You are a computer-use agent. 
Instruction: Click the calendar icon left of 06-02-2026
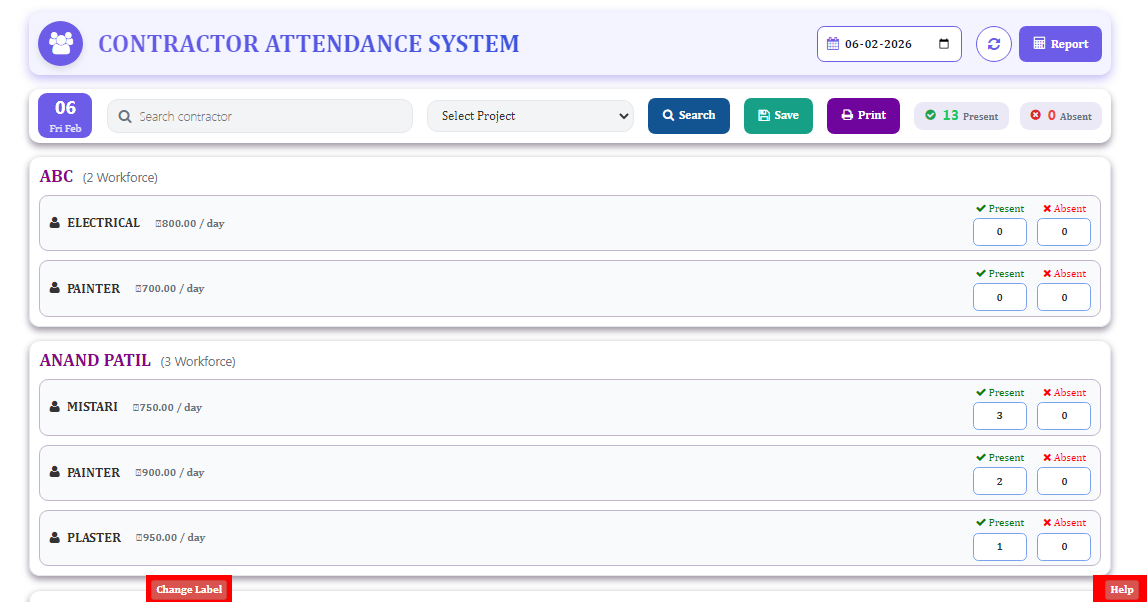pos(832,44)
